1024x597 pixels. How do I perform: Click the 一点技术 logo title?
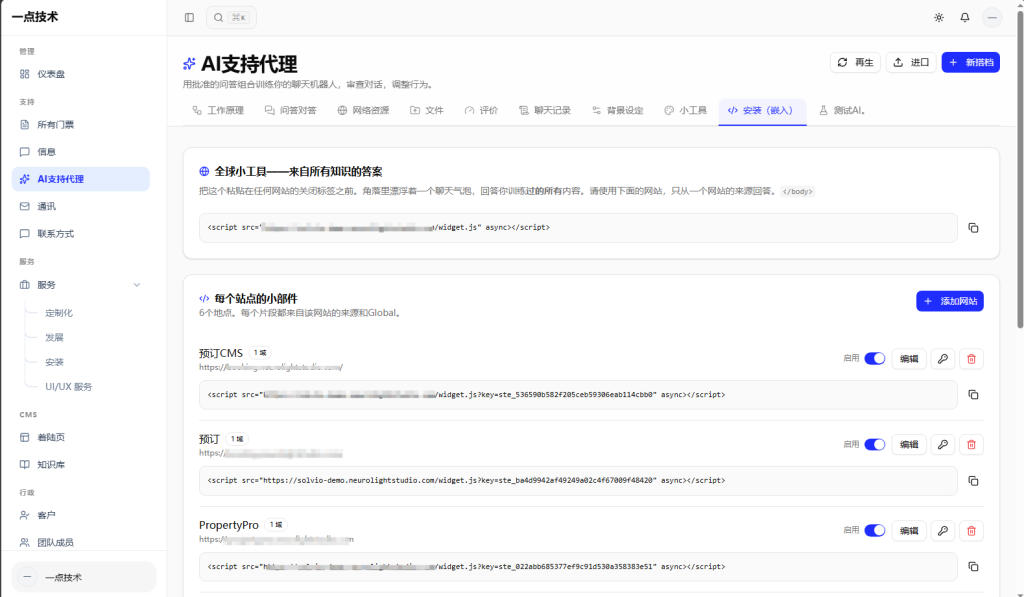point(35,17)
